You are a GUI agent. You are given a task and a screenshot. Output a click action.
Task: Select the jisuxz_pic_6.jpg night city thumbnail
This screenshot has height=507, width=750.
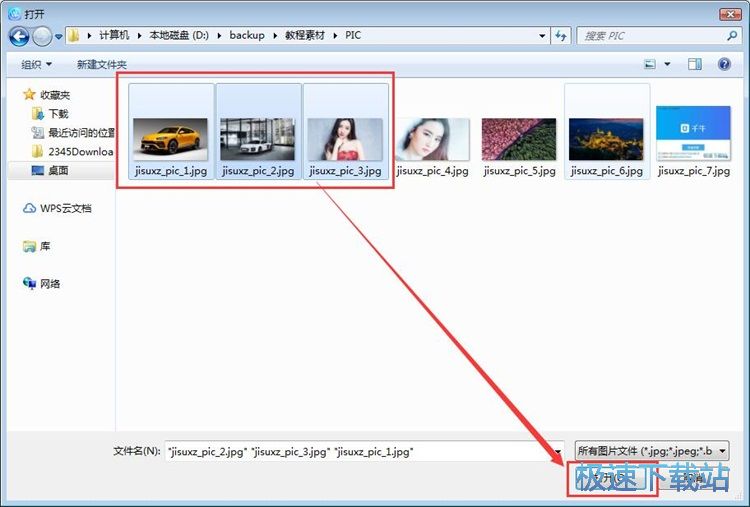pyautogui.click(x=607, y=139)
